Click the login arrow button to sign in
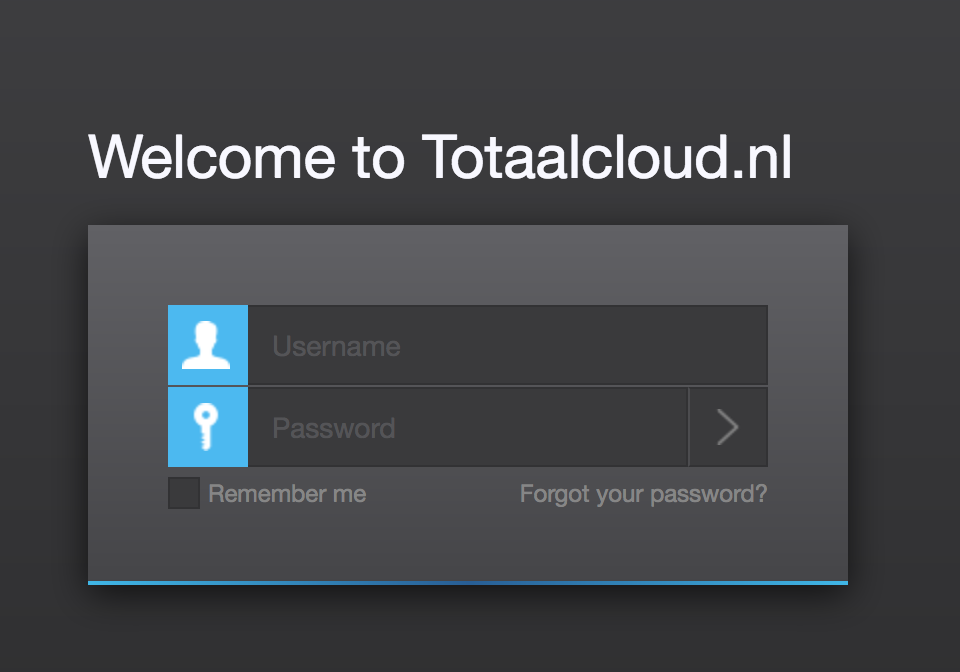Screen dimensions: 960x672 pyautogui.click(x=728, y=427)
